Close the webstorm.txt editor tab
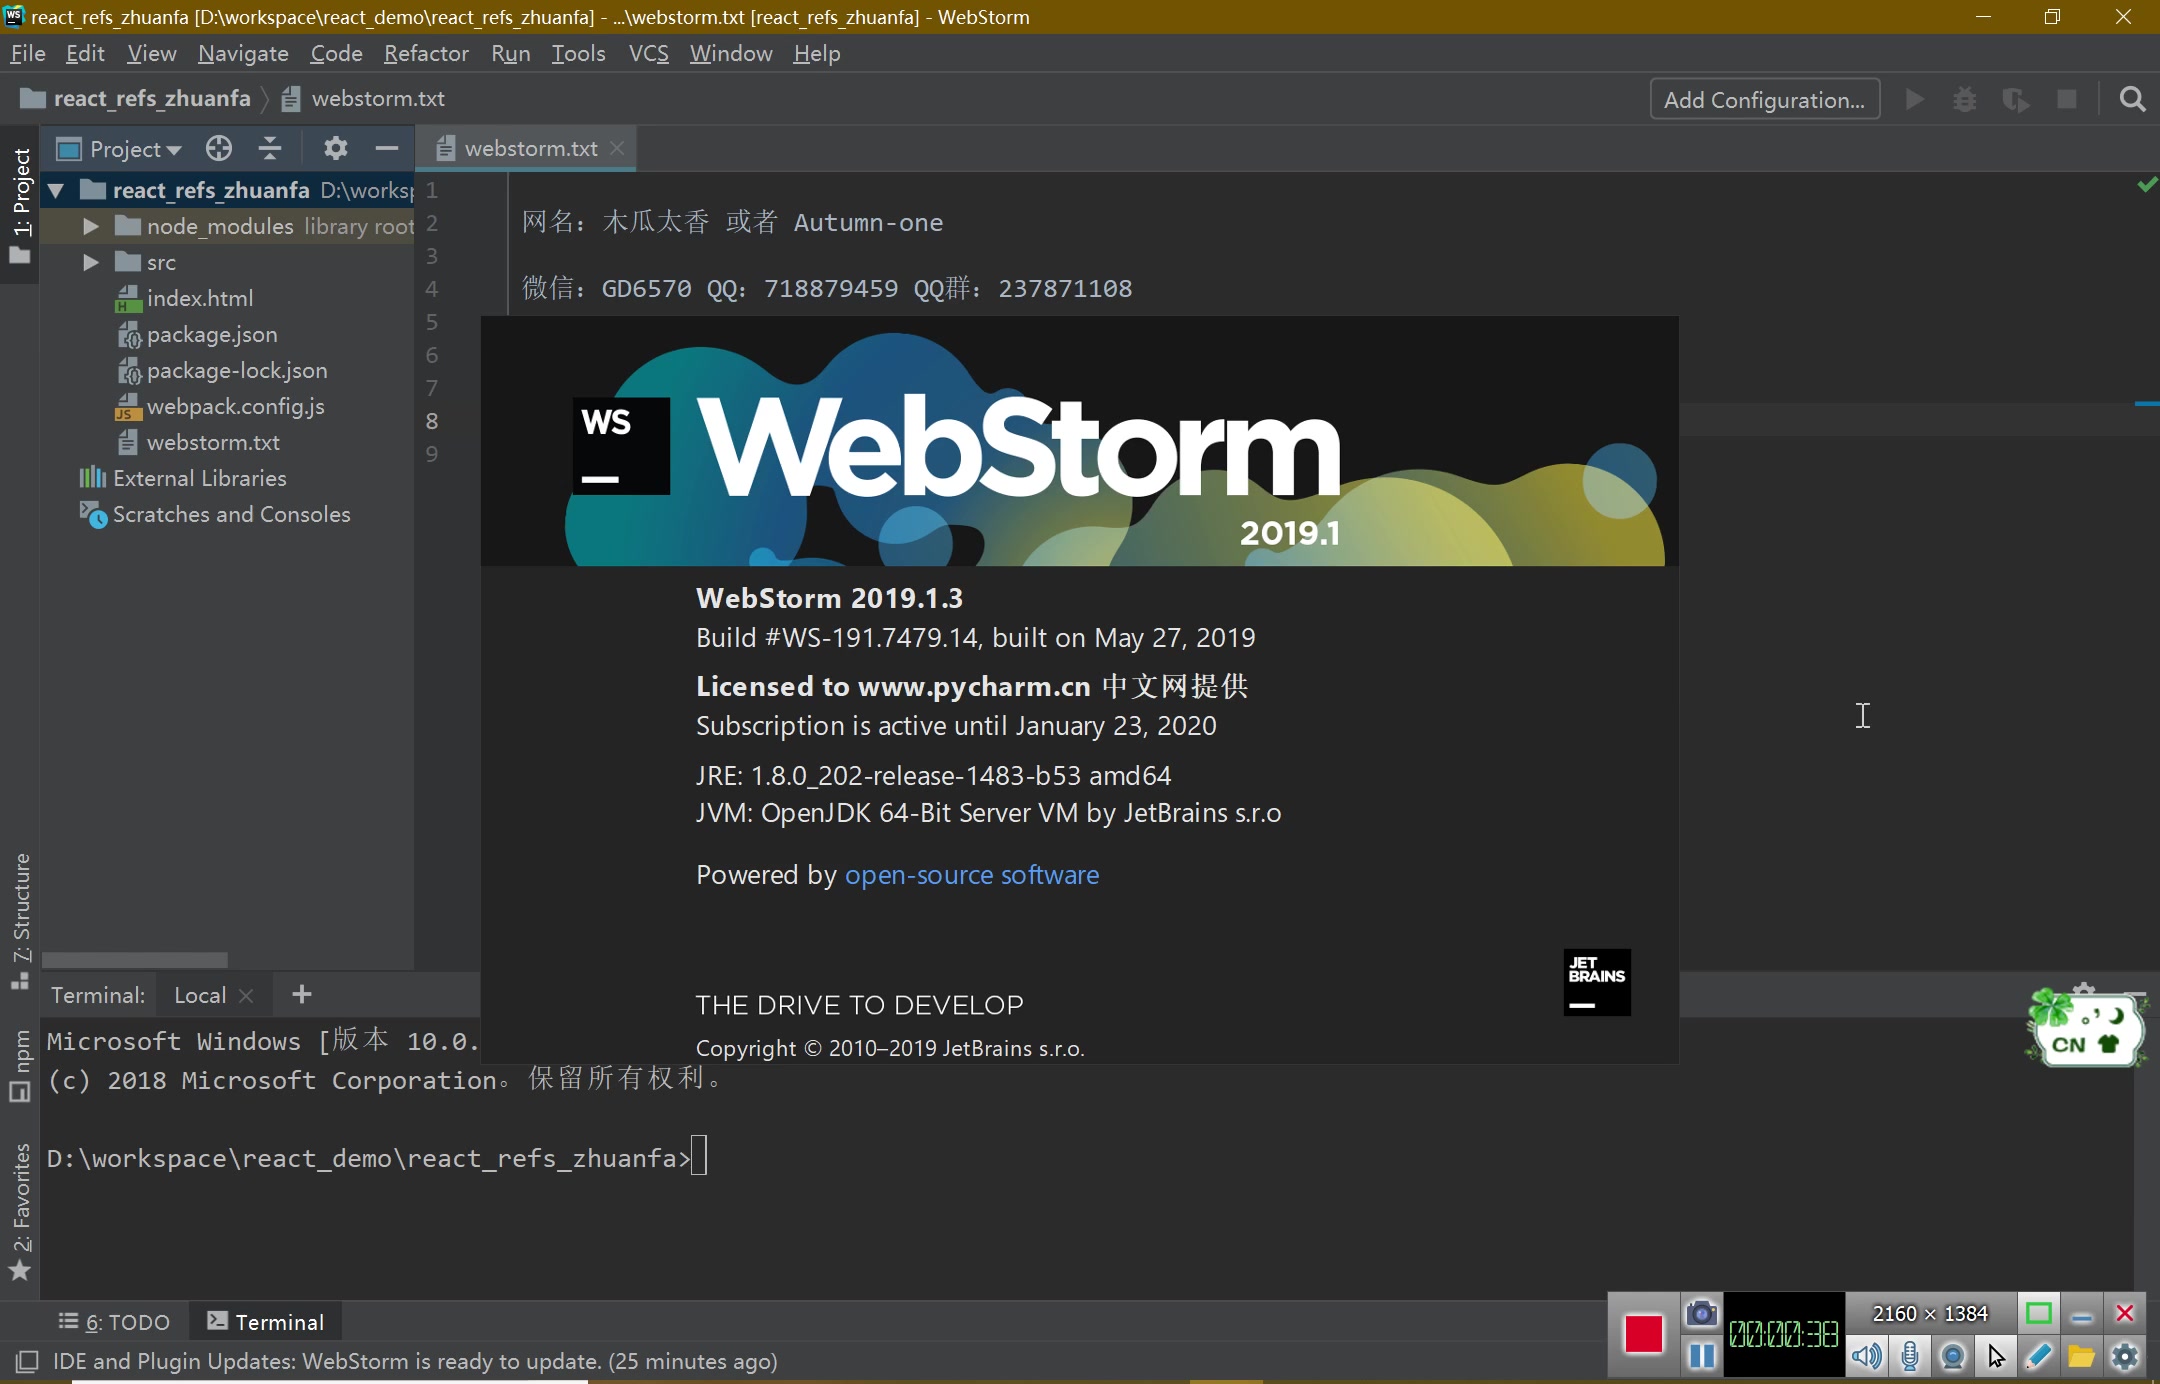2160x1384 pixels. 617,148
